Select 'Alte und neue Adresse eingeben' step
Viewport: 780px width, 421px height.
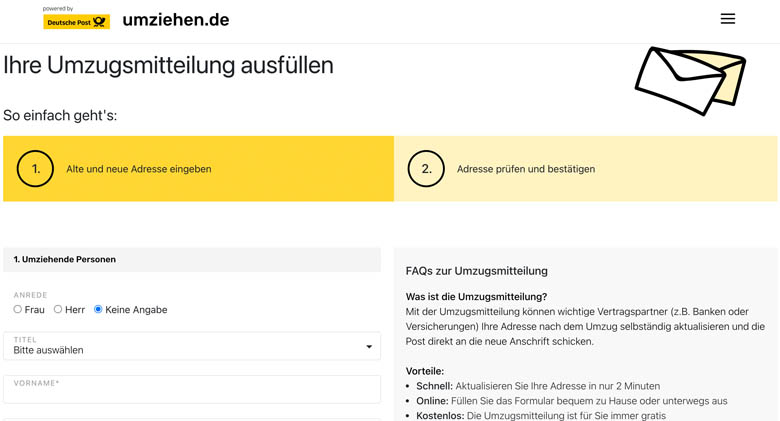(x=198, y=169)
